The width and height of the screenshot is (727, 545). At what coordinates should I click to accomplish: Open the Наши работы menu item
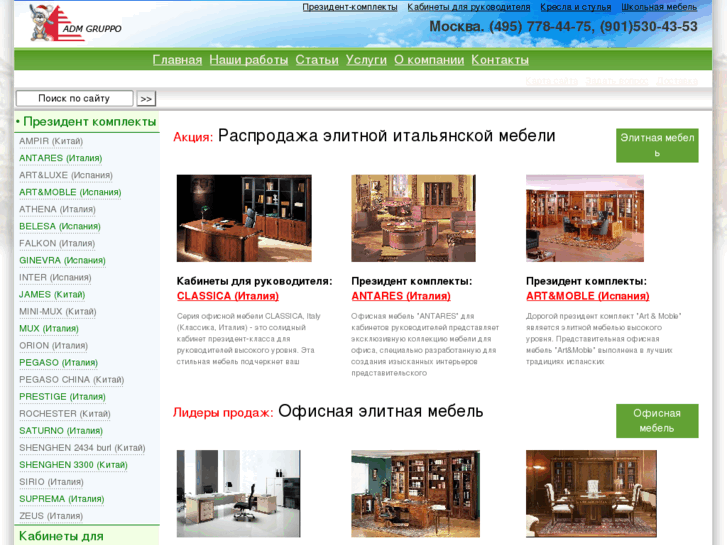[x=249, y=60]
